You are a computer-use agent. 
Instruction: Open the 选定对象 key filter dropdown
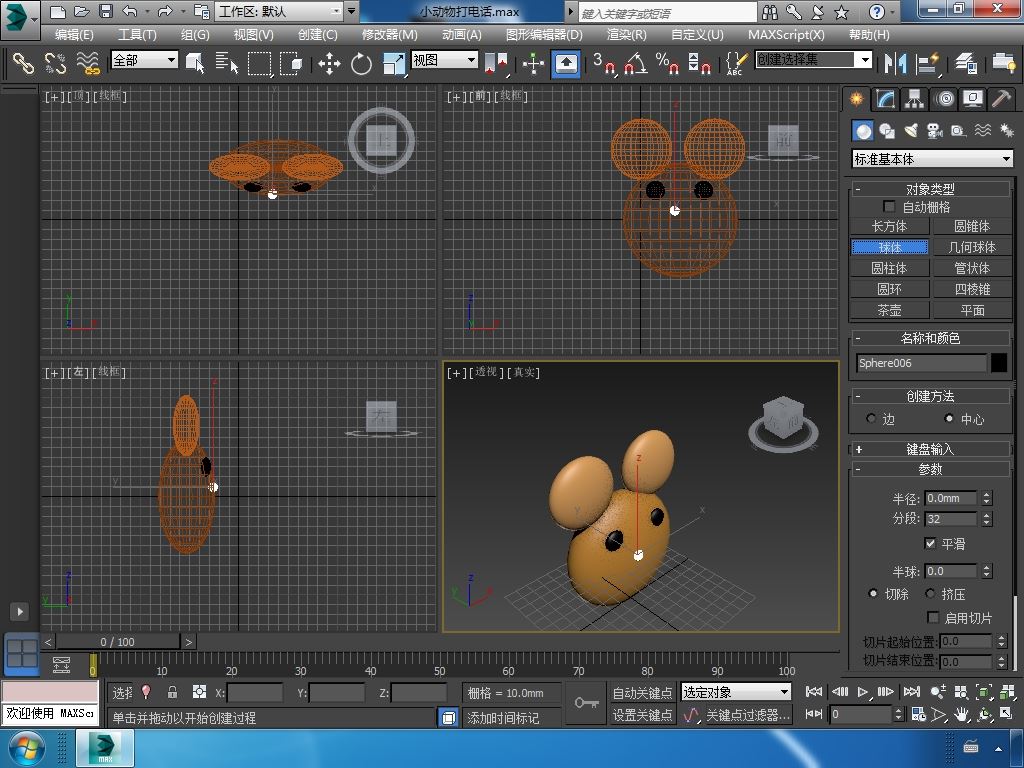pos(736,692)
